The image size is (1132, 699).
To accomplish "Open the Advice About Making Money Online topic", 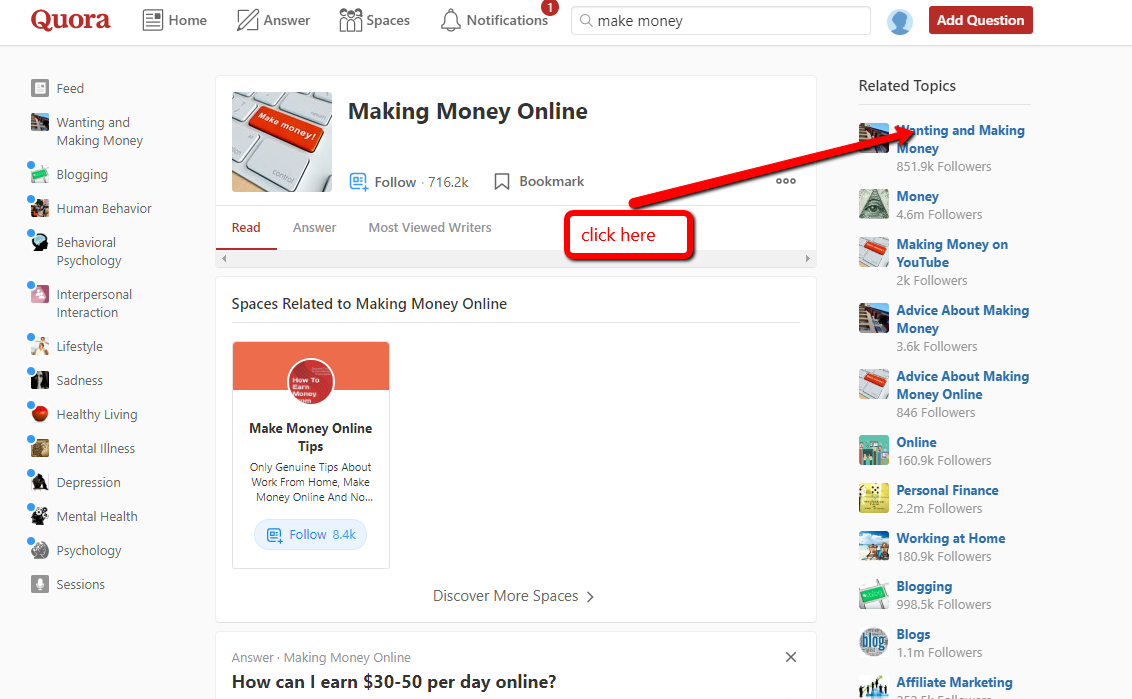I will coord(962,385).
